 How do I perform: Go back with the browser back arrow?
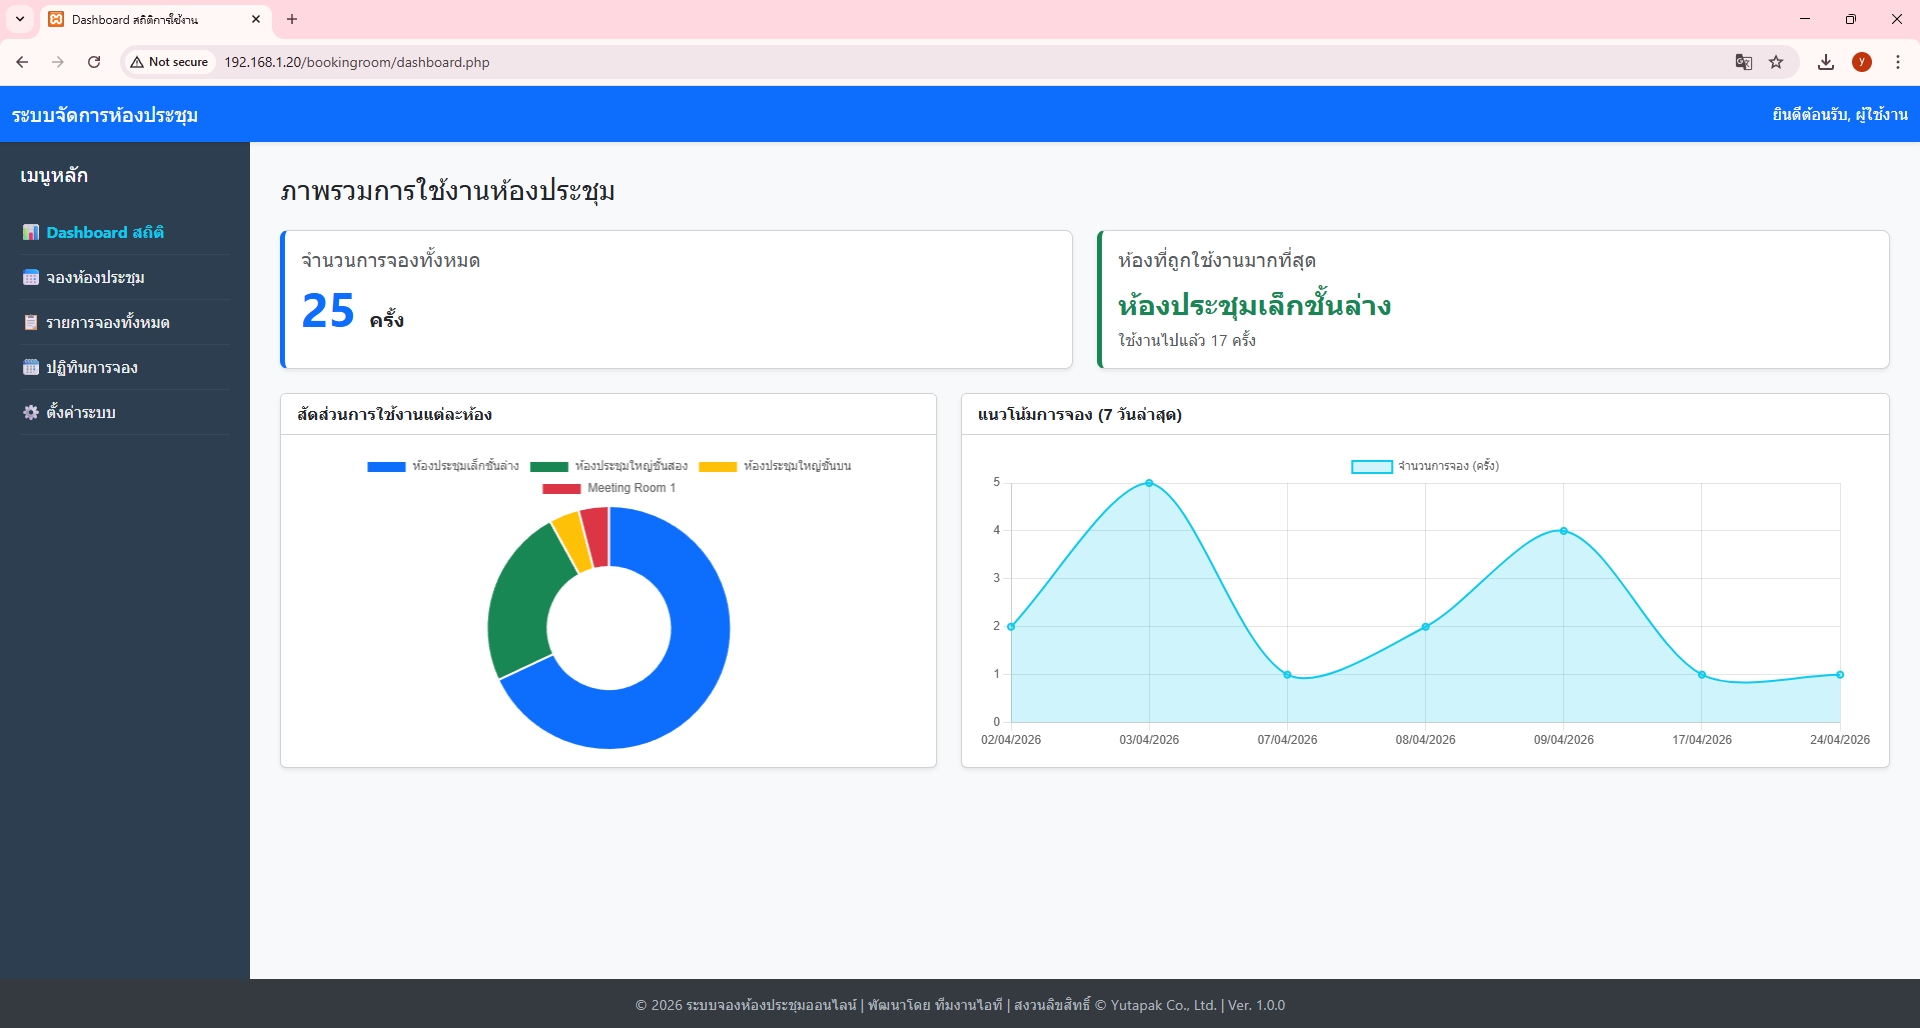pos(22,62)
